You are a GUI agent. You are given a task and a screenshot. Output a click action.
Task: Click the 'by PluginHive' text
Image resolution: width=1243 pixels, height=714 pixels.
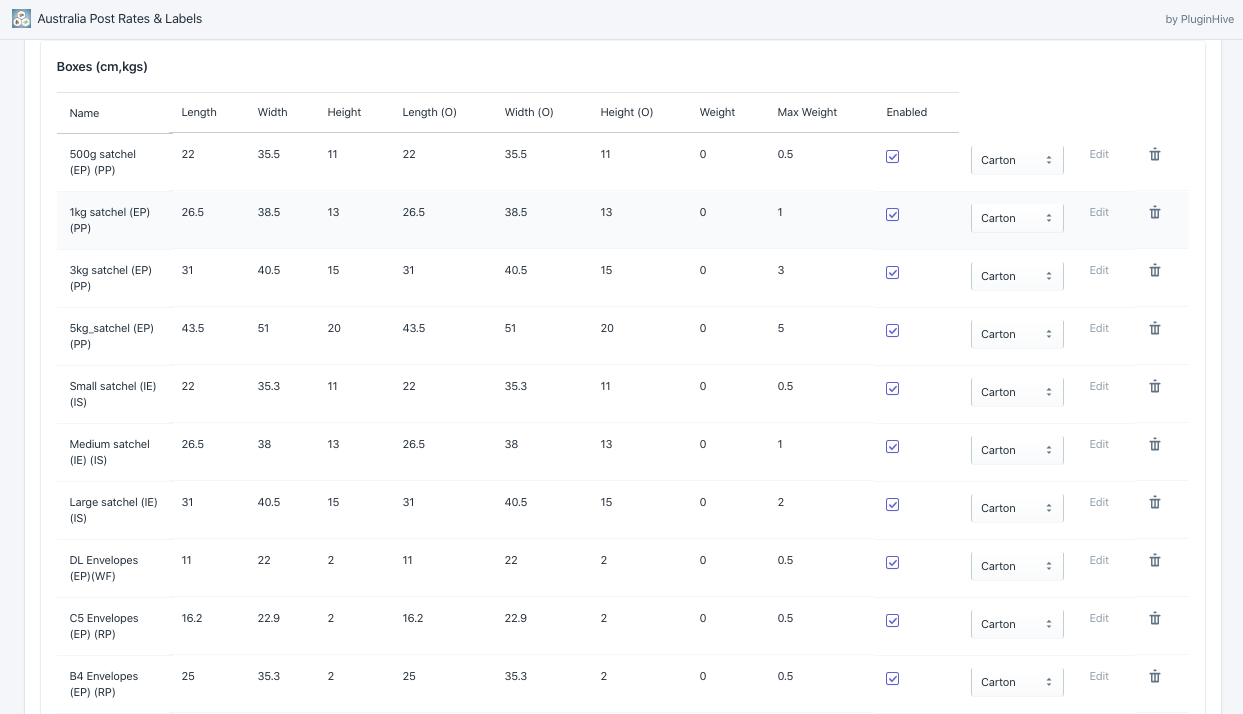coord(1198,19)
